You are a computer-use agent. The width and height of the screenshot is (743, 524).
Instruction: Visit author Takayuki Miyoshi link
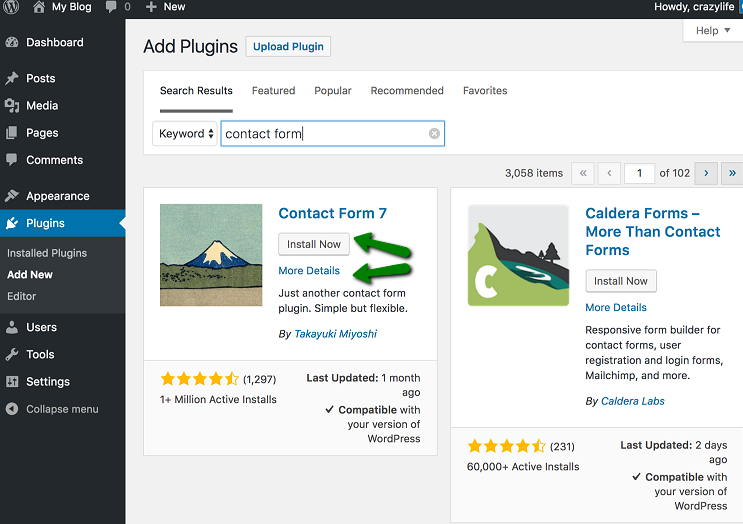click(x=335, y=334)
